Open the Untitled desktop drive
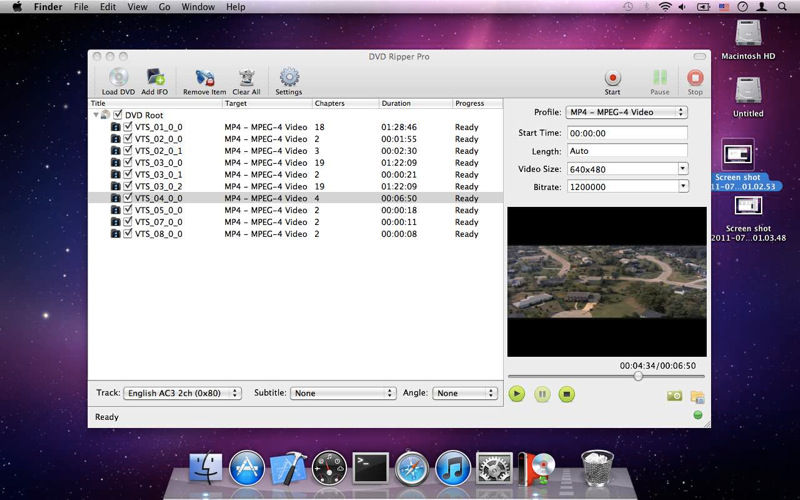800x500 pixels. (x=748, y=91)
